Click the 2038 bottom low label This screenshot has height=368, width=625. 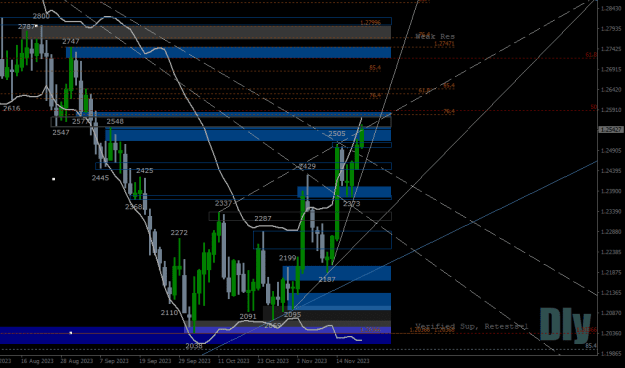pos(194,346)
